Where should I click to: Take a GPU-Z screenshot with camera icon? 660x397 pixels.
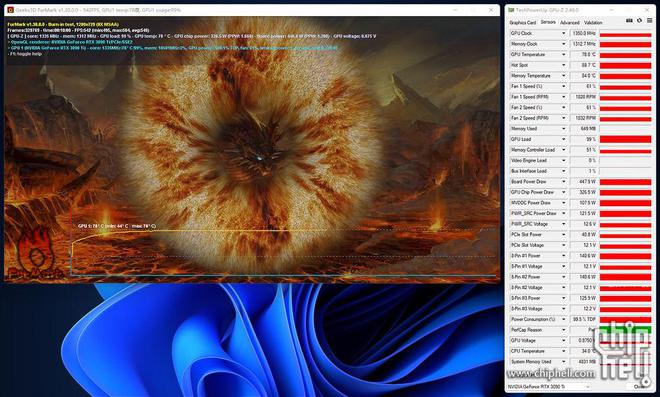(x=629, y=21)
